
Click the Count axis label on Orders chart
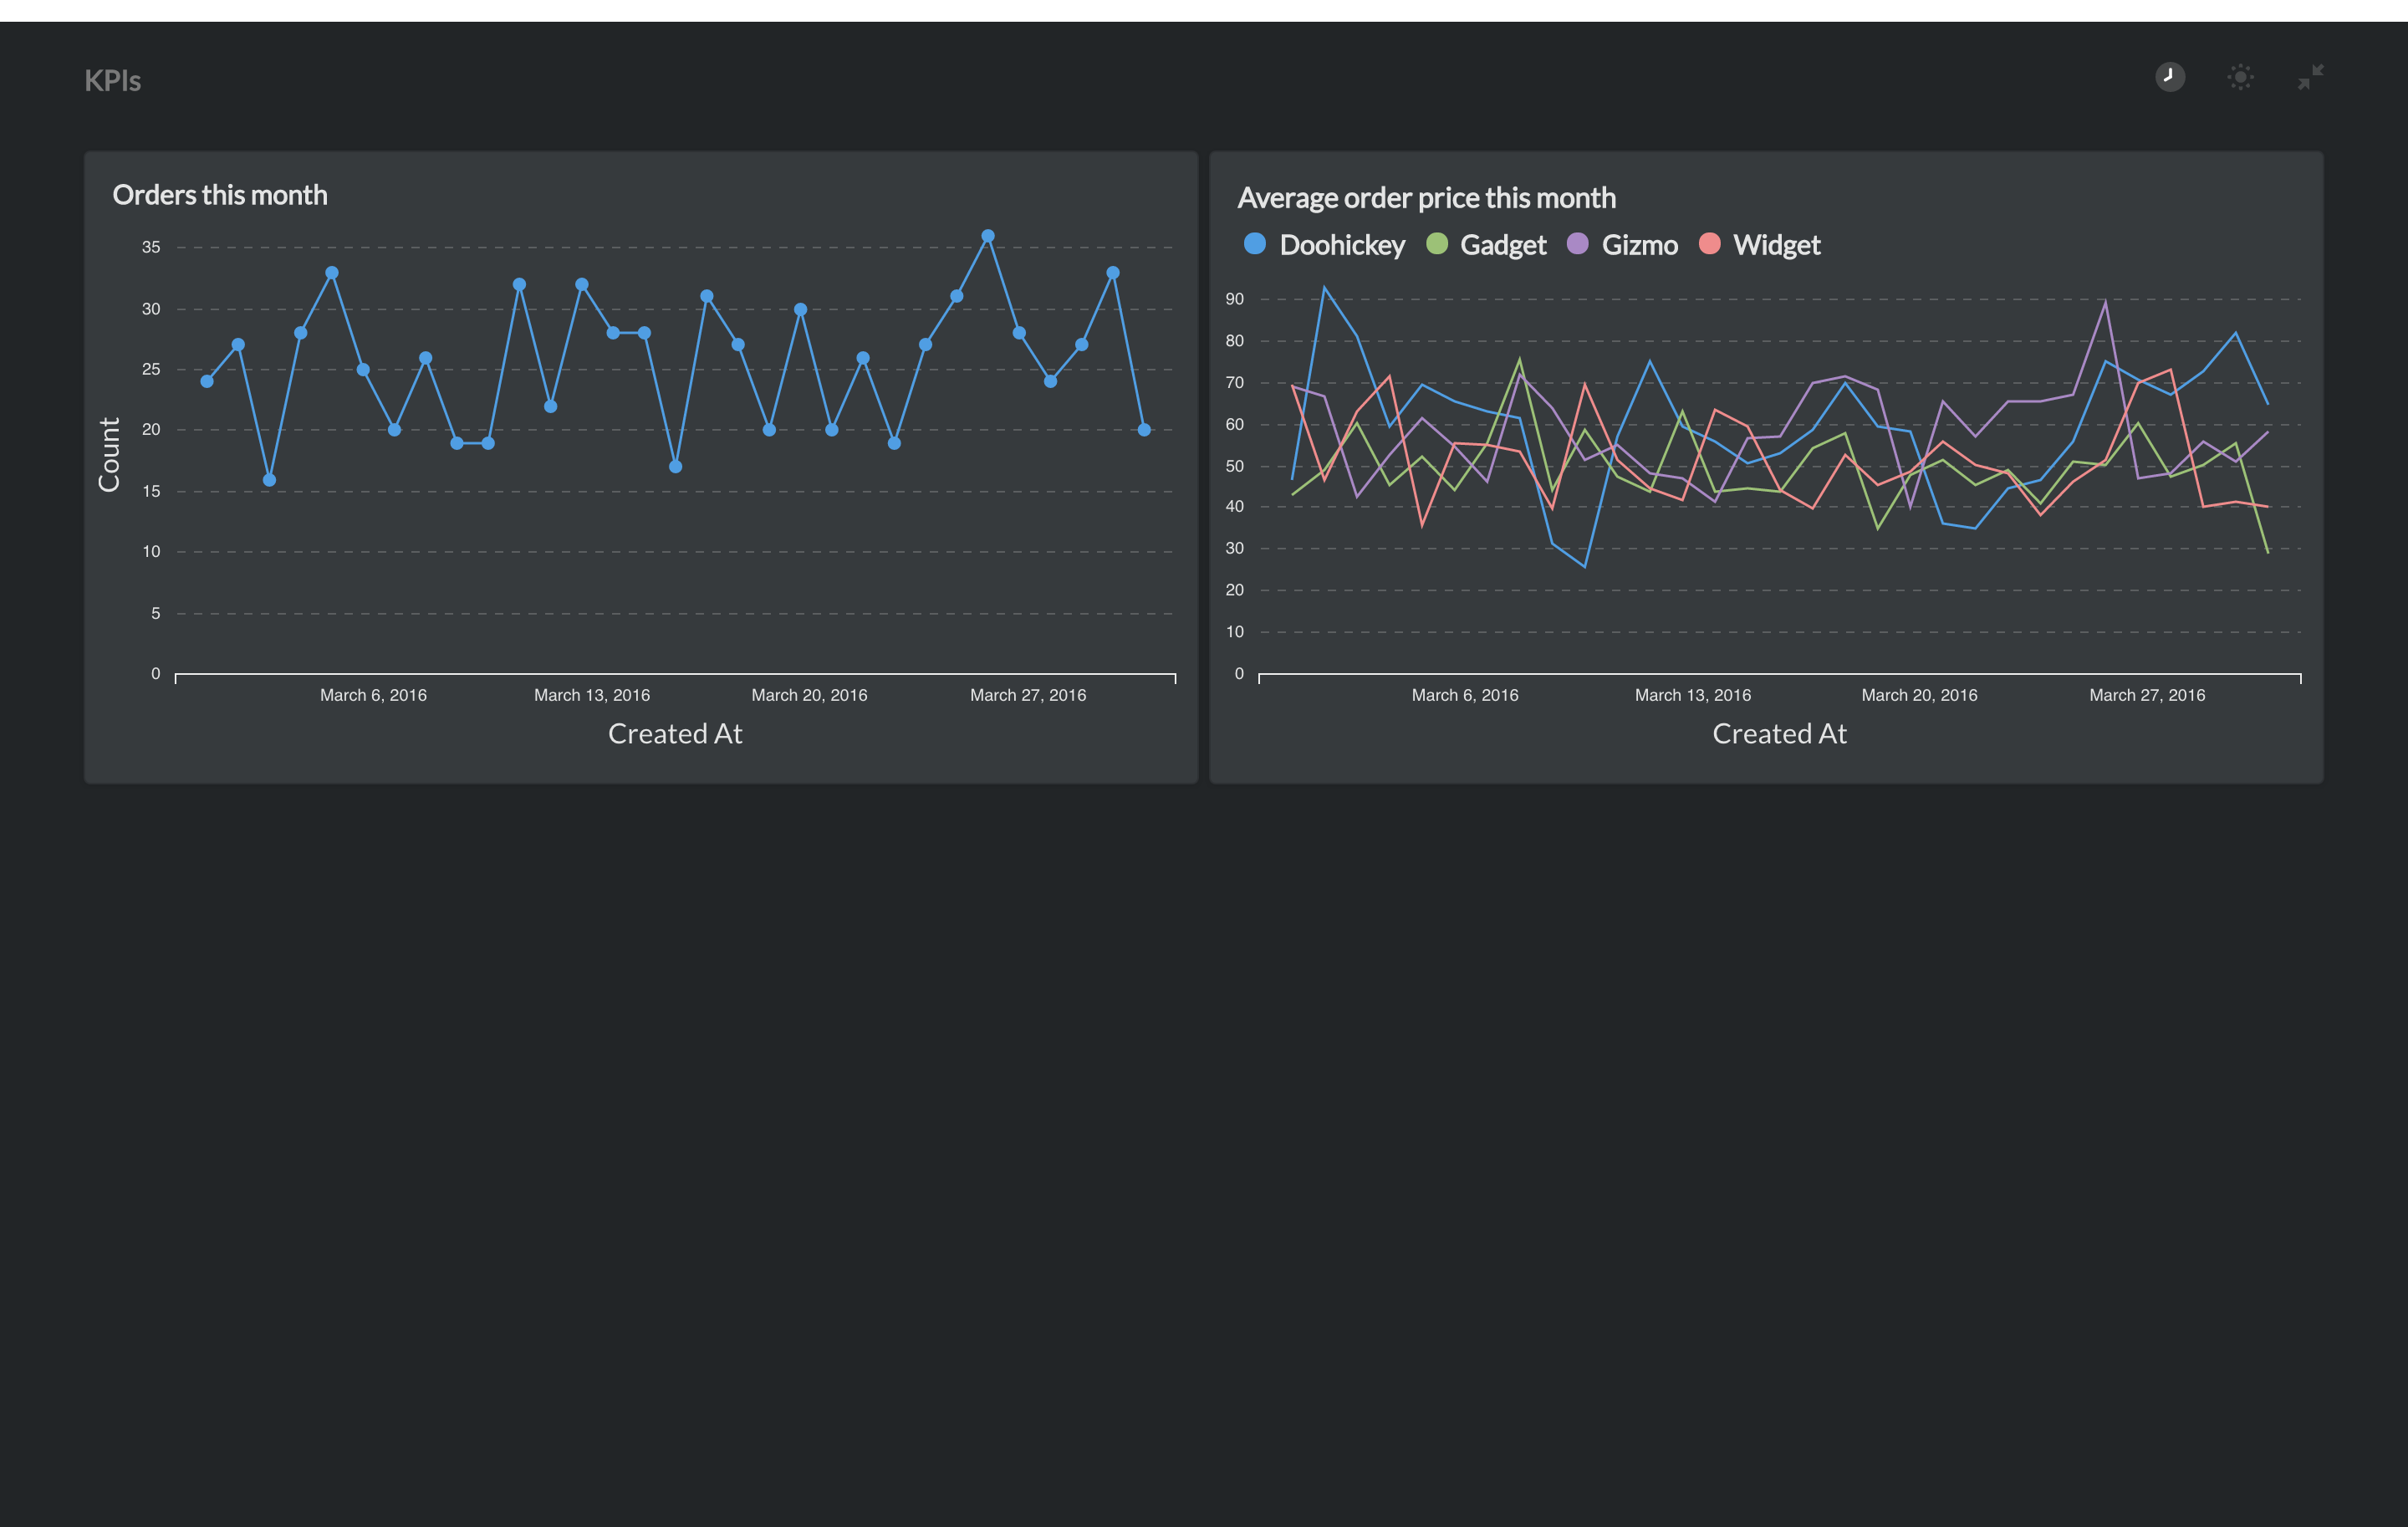(x=108, y=455)
